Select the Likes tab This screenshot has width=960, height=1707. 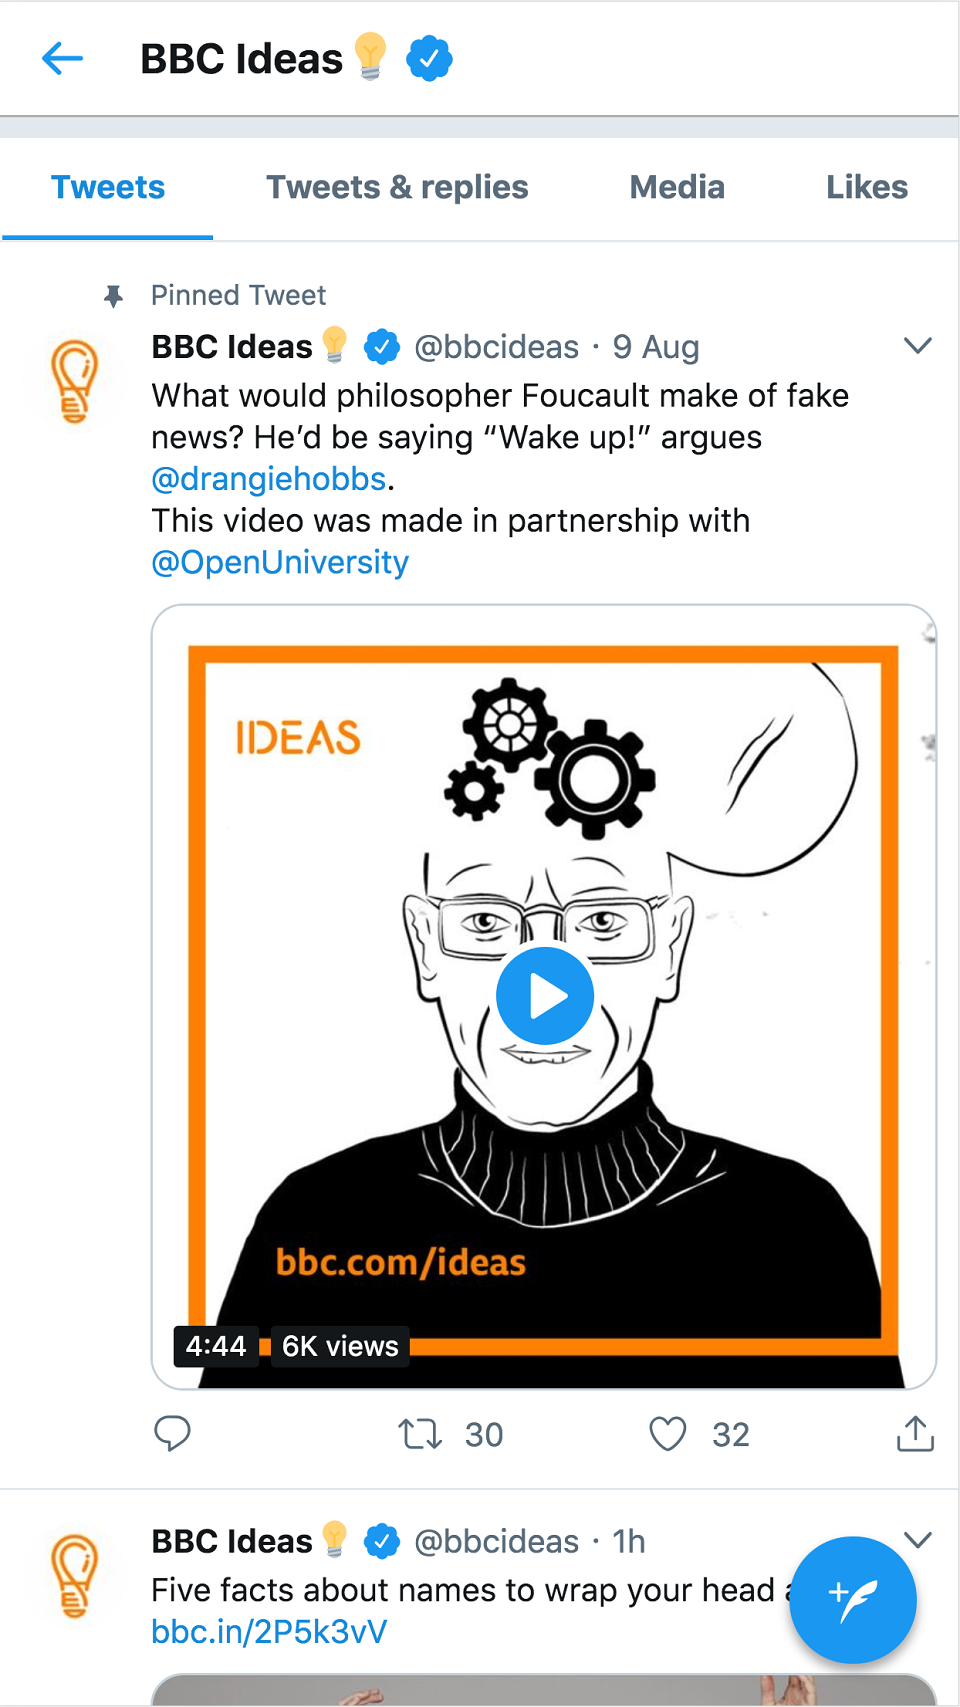(867, 187)
